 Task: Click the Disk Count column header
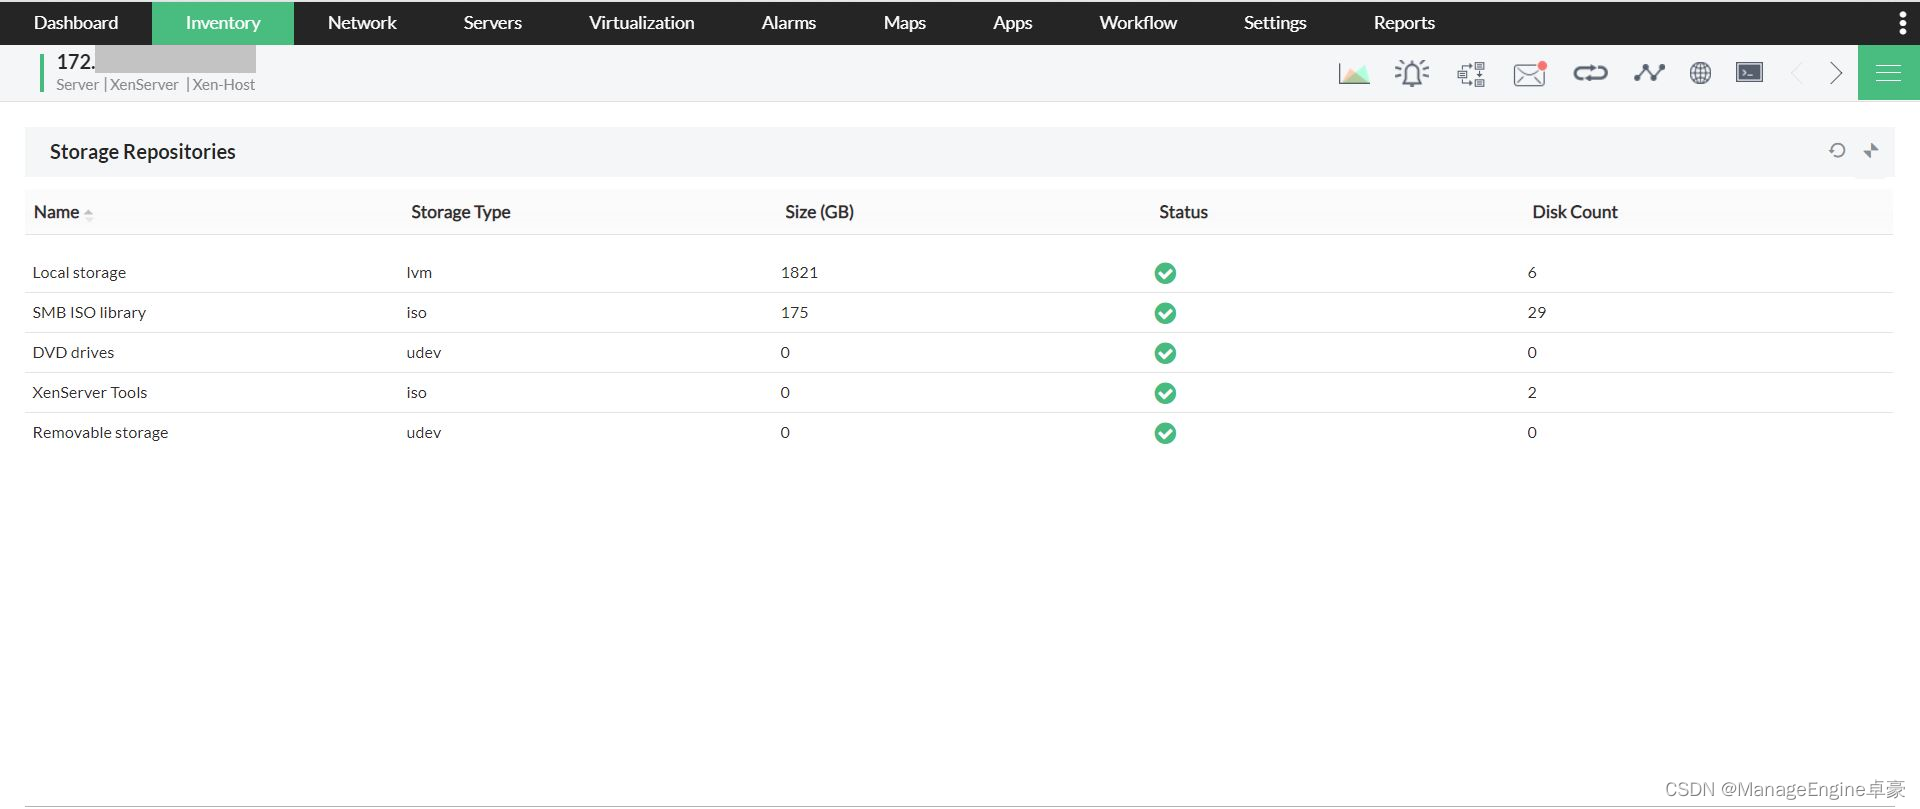coord(1575,212)
